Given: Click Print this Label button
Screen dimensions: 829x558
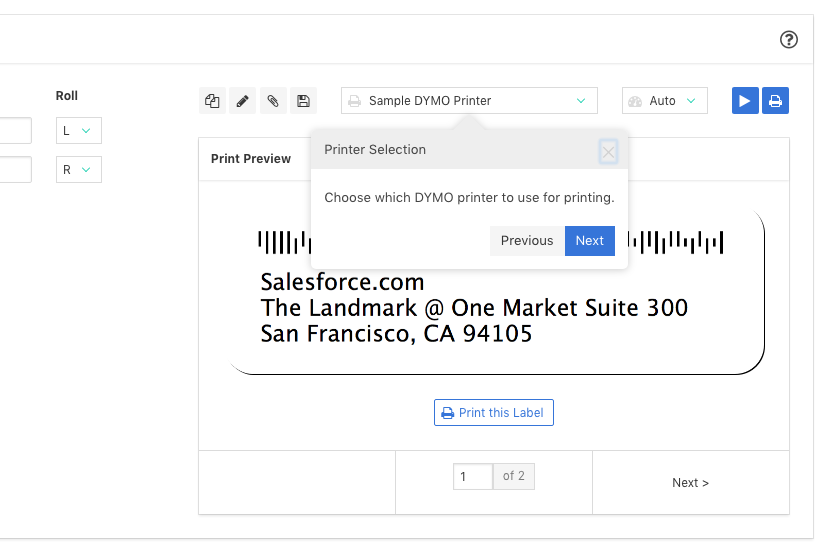Looking at the screenshot, I should click(x=493, y=413).
